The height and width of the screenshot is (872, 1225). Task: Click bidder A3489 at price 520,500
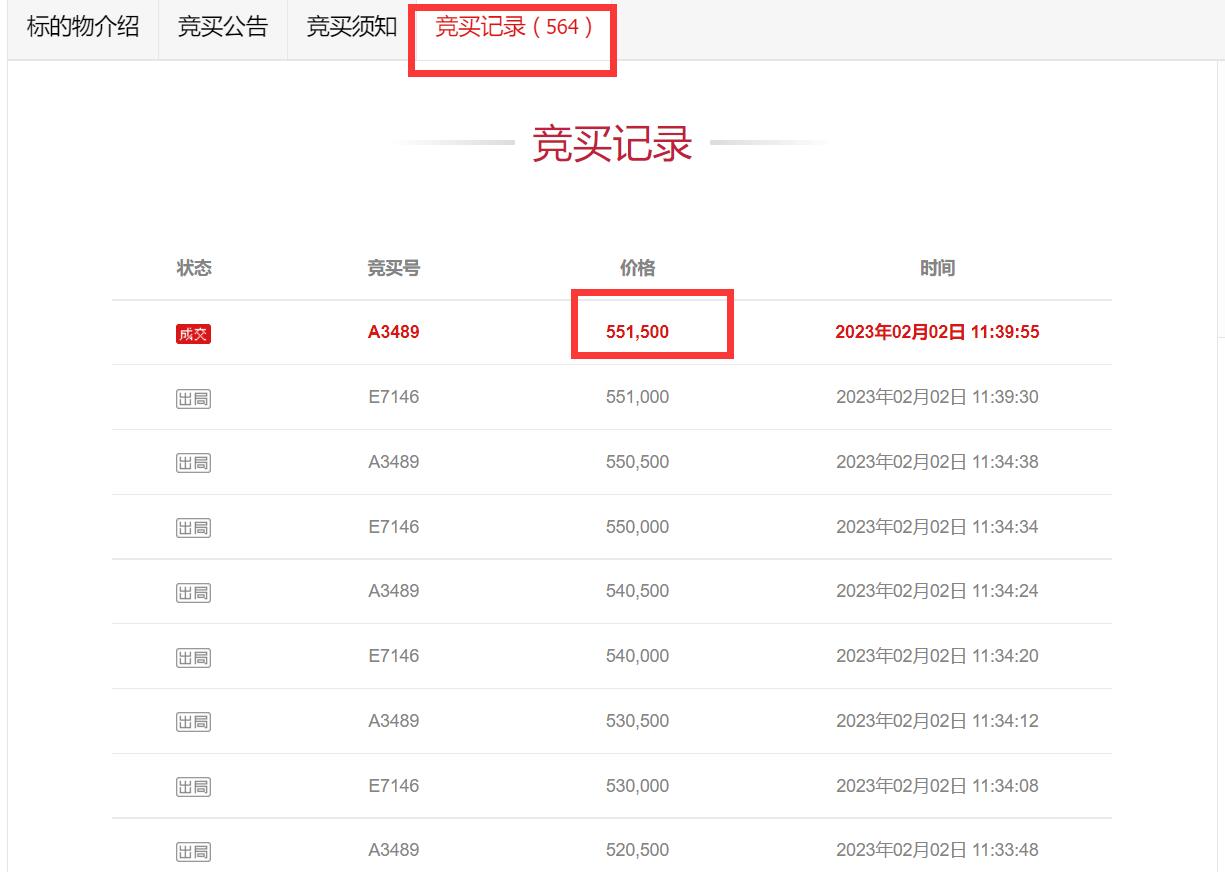click(x=394, y=850)
